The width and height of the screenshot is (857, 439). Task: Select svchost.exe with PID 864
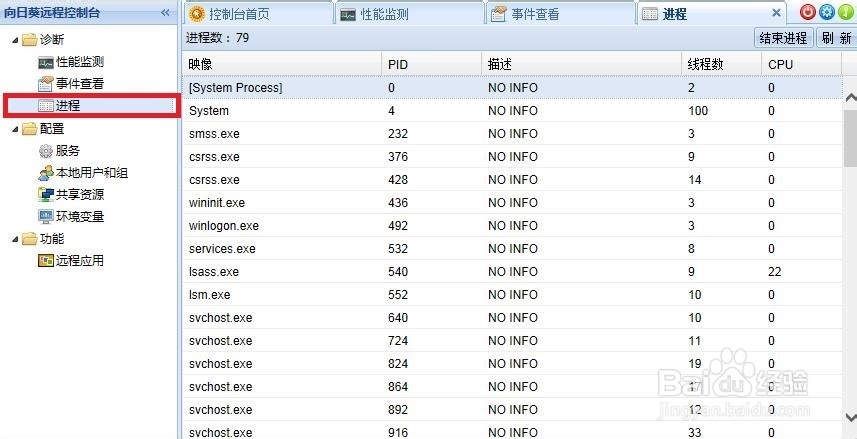click(512, 387)
